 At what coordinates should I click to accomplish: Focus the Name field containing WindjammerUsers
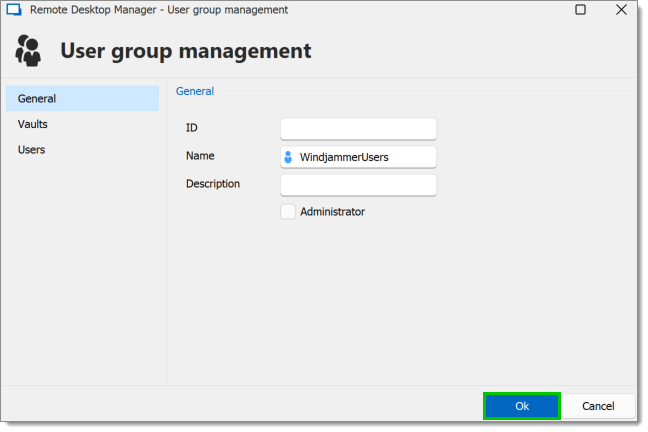(358, 157)
